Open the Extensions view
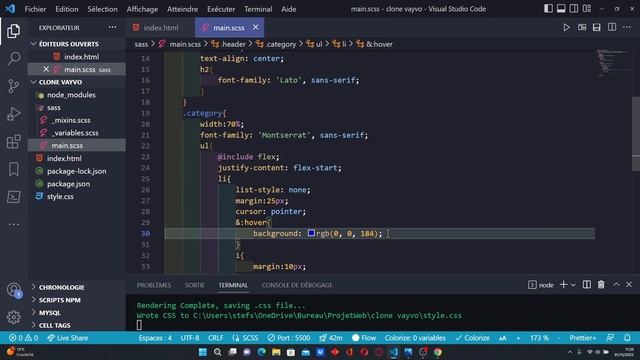Screen dimensions: 640x360 tap(13, 142)
